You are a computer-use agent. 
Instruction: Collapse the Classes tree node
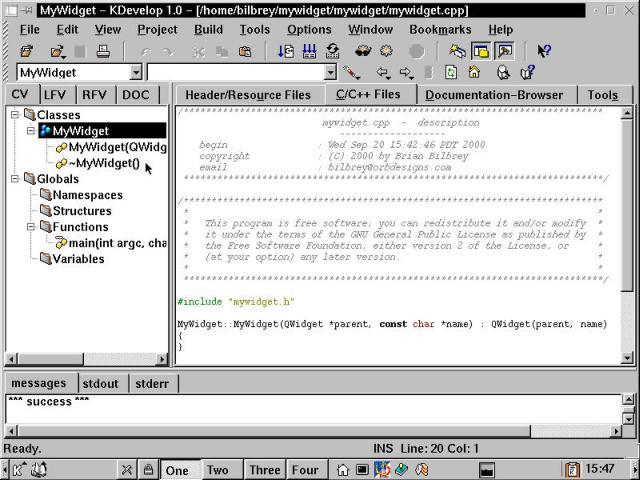coord(16,115)
